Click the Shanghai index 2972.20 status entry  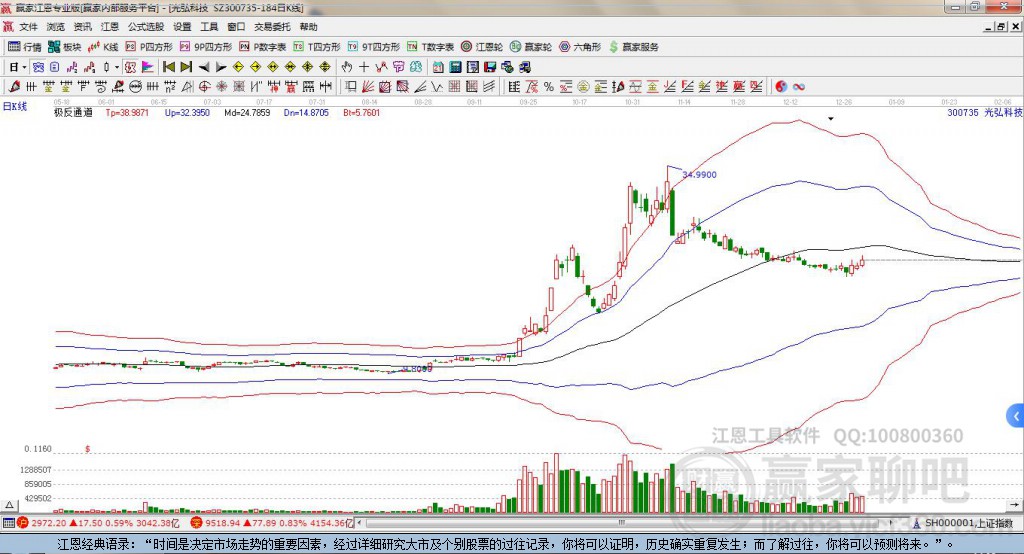[x=98, y=523]
